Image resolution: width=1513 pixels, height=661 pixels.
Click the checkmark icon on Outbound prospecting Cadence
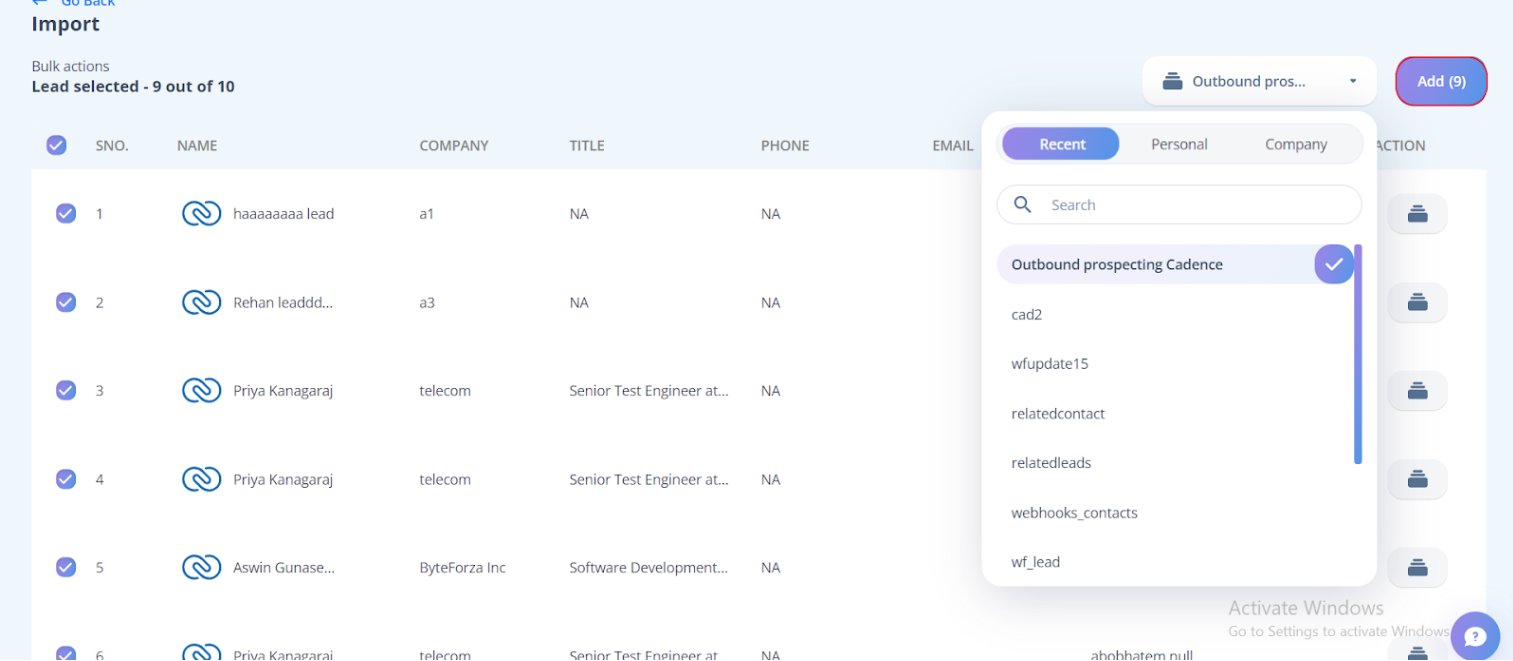(x=1334, y=265)
